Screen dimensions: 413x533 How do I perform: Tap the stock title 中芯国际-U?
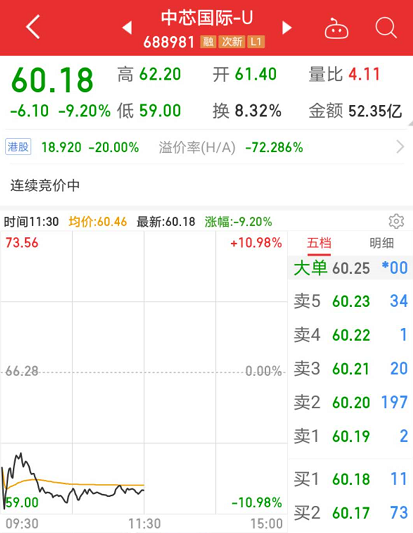(x=207, y=18)
